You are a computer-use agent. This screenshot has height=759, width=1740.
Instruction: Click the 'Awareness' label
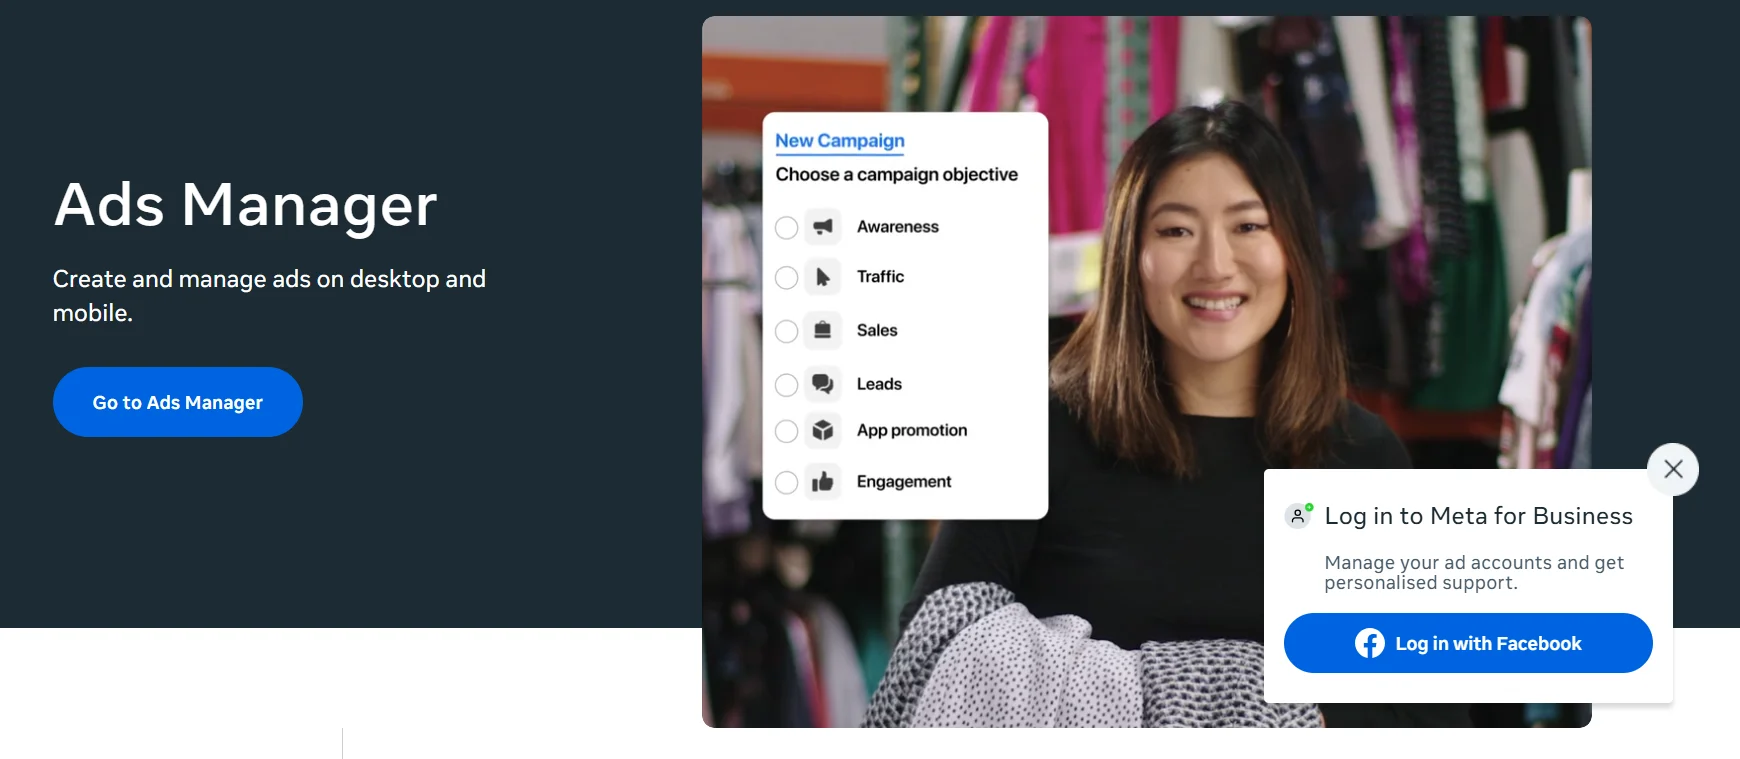pos(898,227)
